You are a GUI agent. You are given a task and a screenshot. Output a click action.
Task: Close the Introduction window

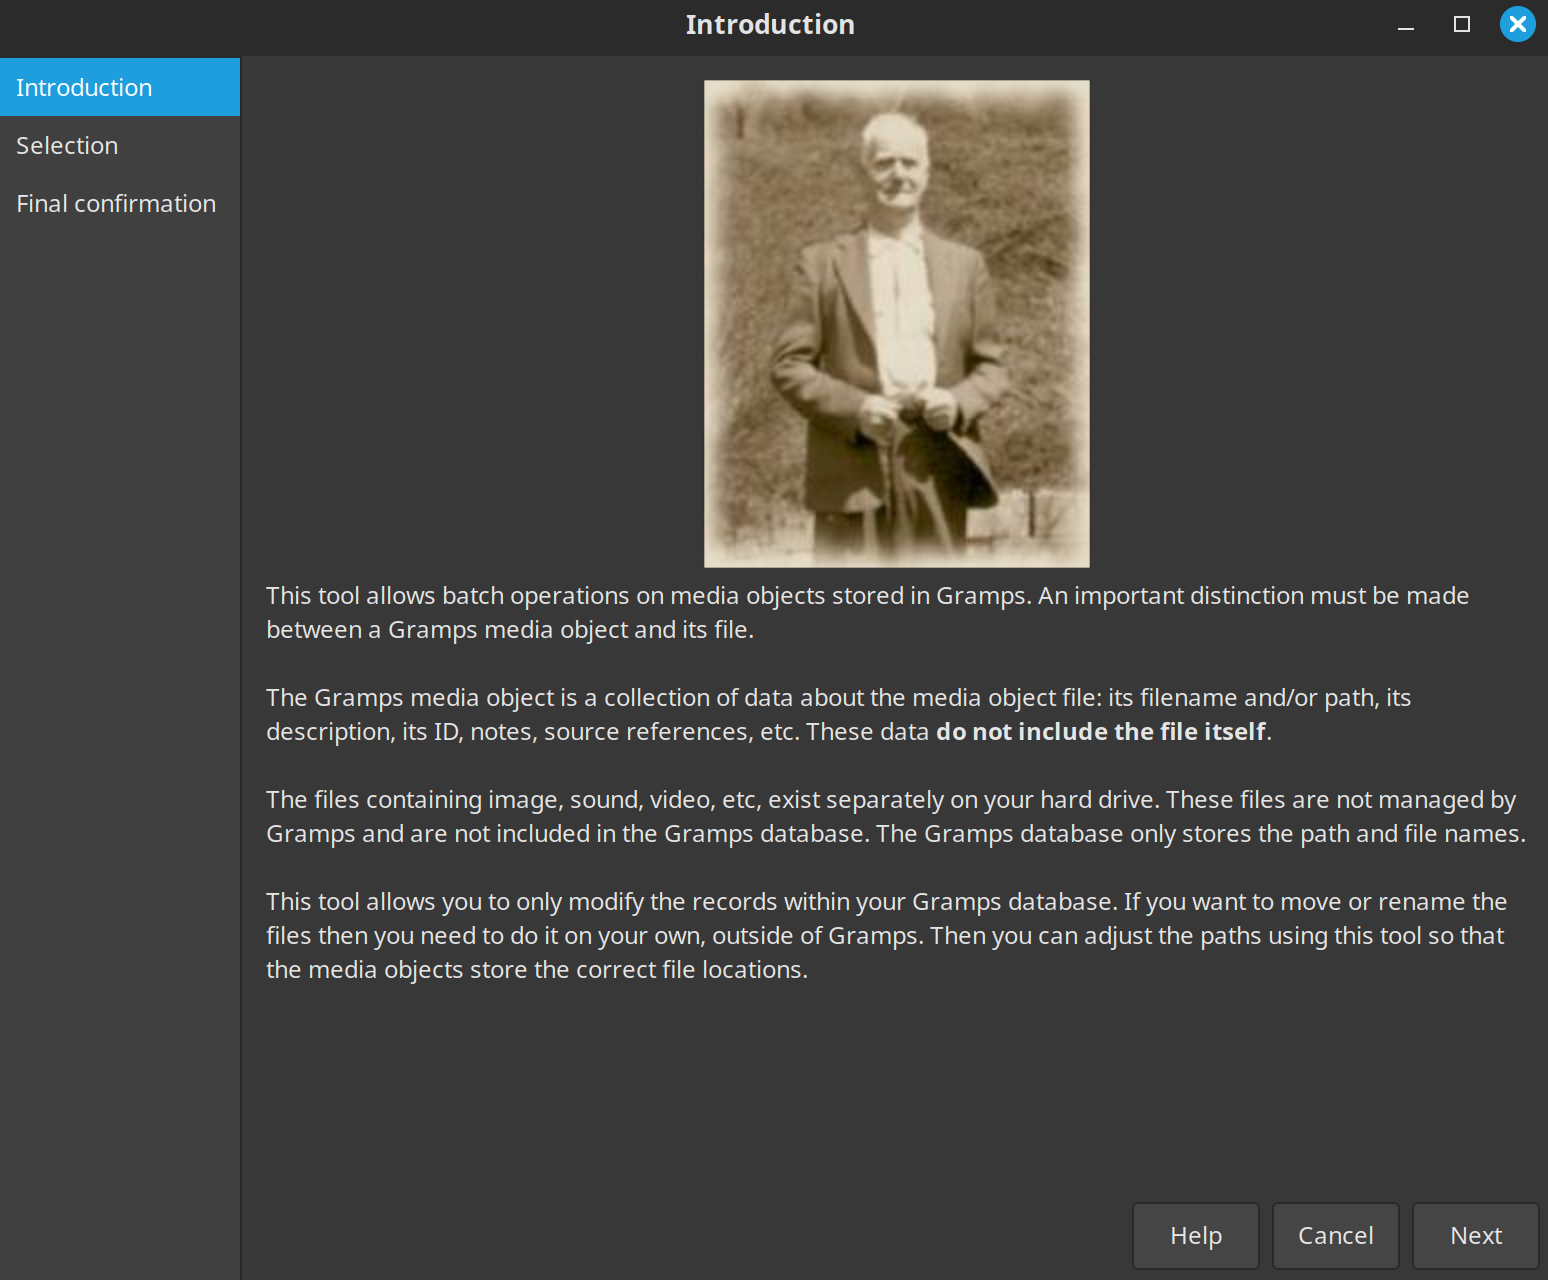pyautogui.click(x=1518, y=24)
